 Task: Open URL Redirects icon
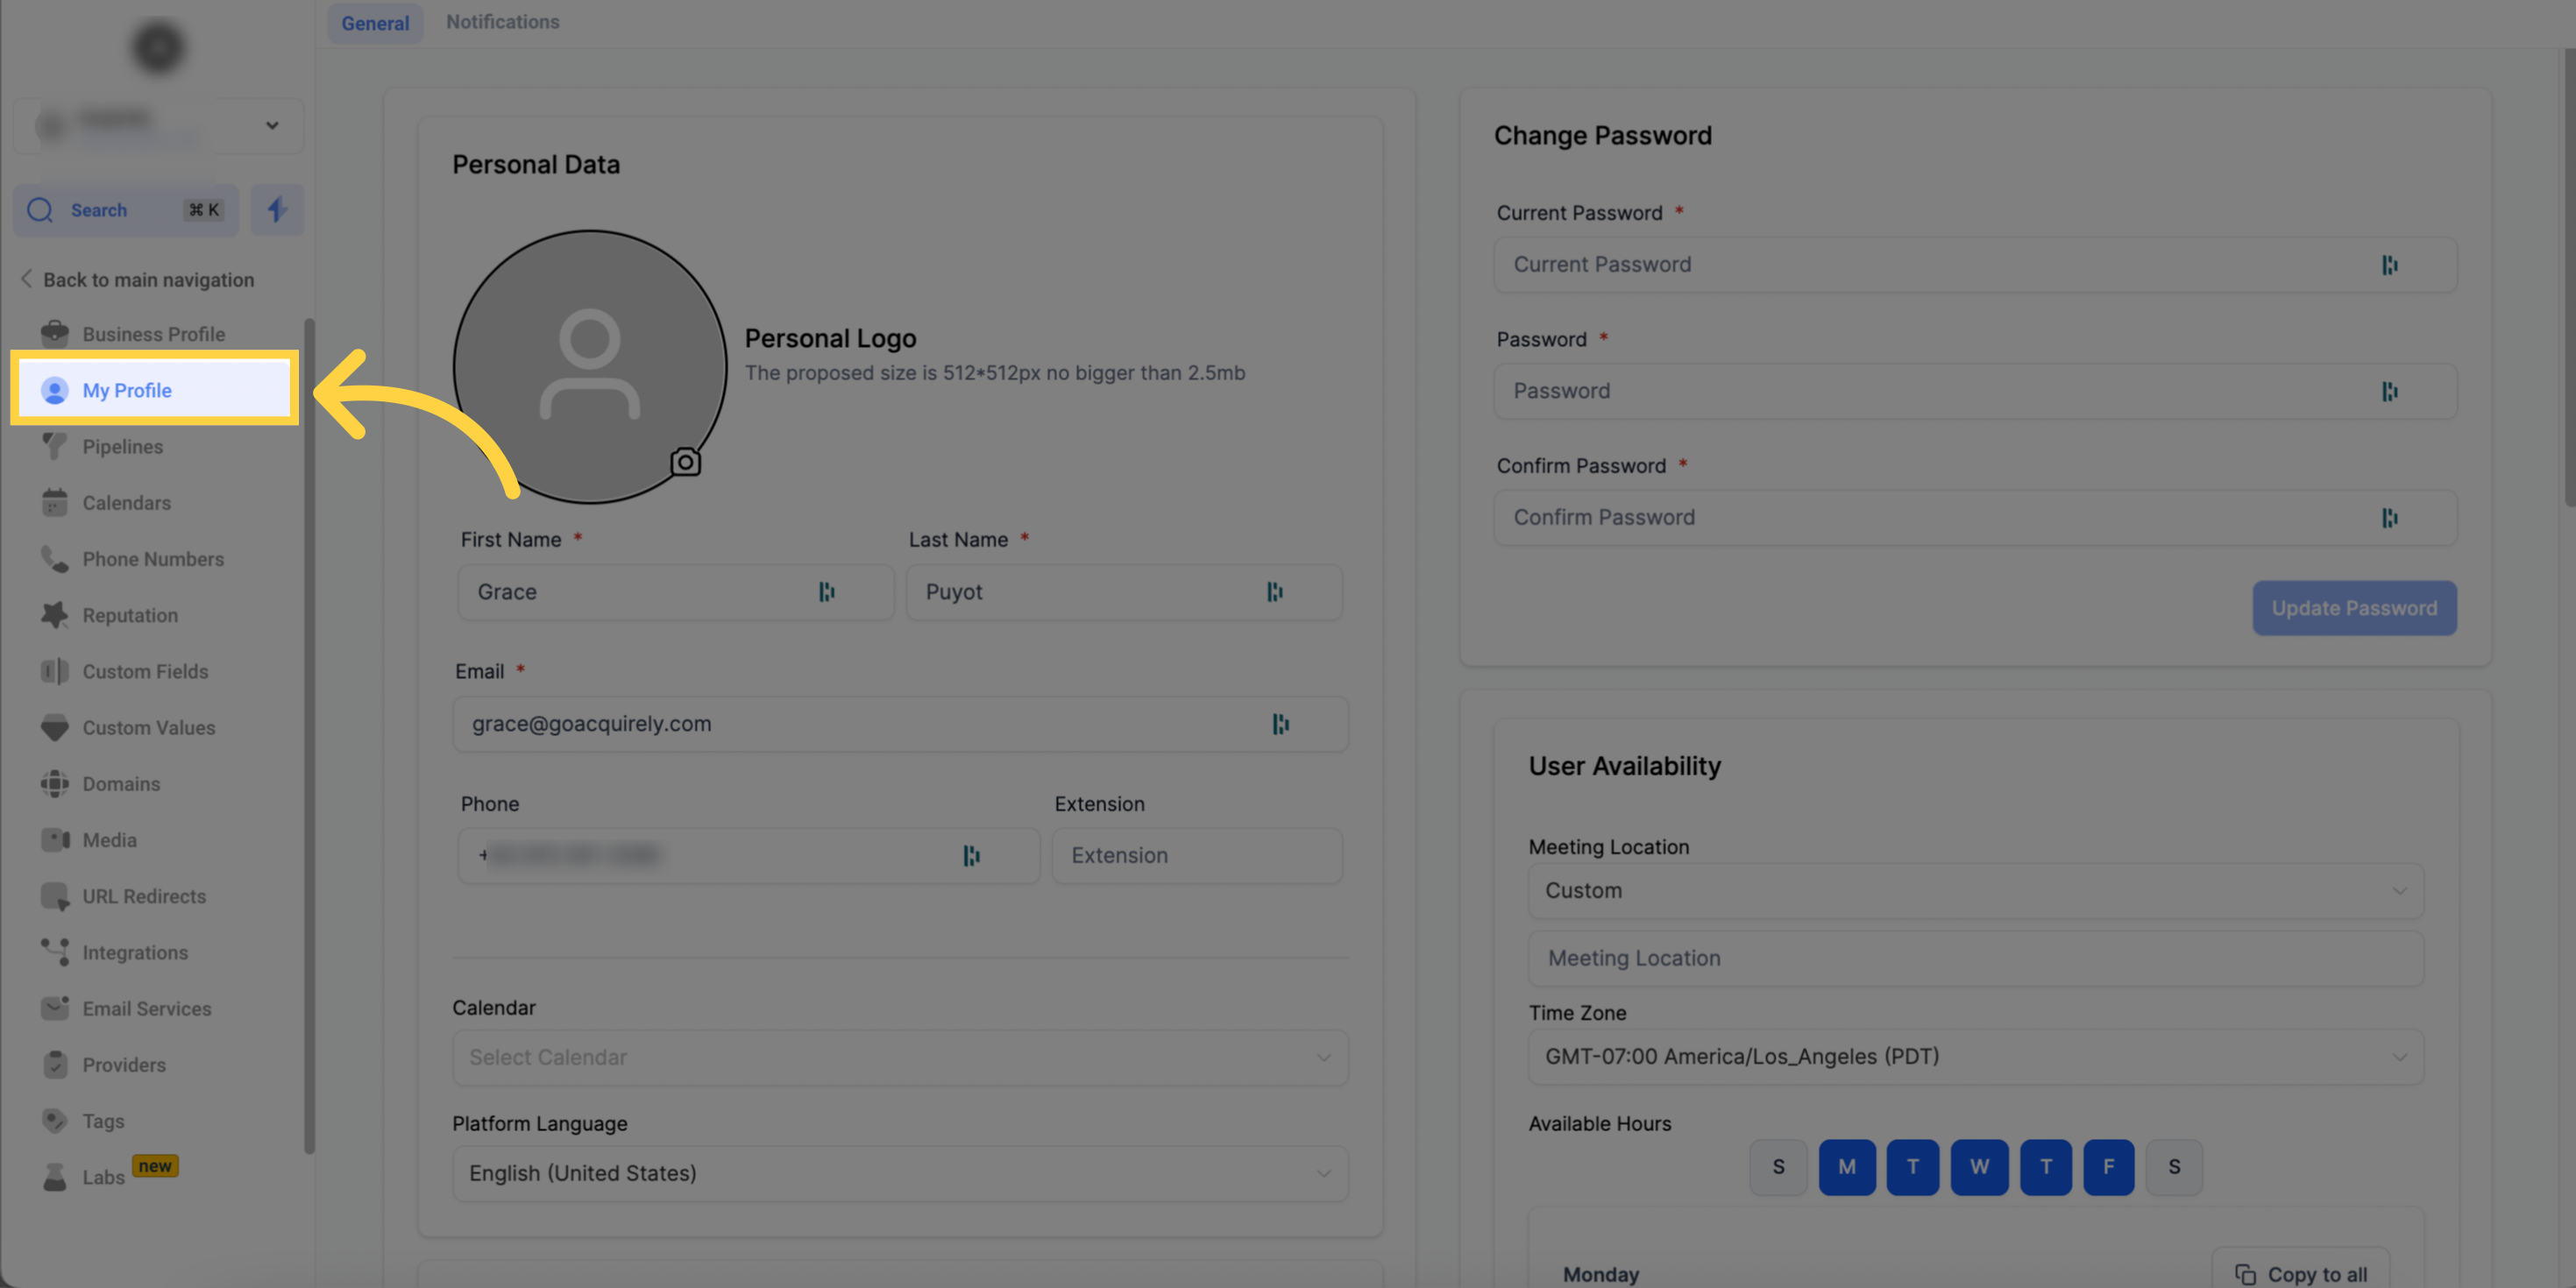(55, 896)
